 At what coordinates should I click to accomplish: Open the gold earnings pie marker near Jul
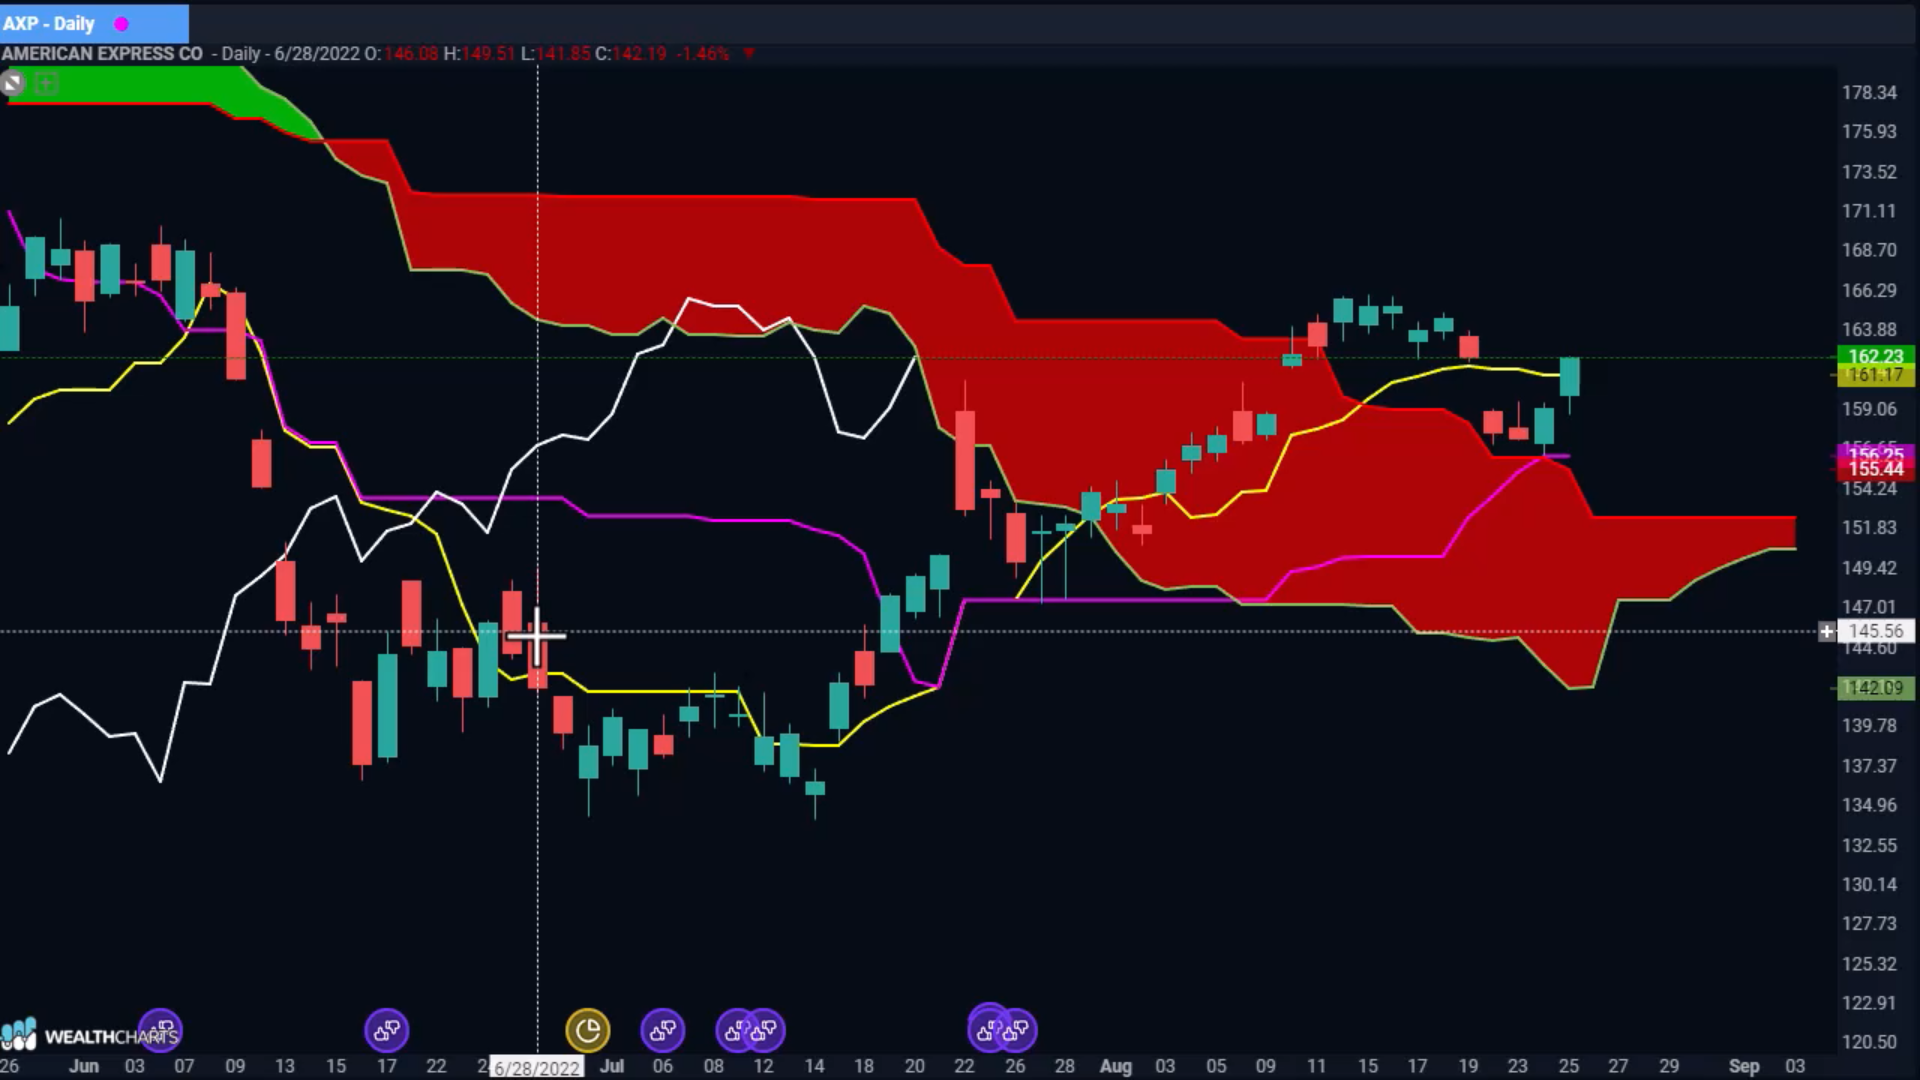pyautogui.click(x=587, y=1030)
